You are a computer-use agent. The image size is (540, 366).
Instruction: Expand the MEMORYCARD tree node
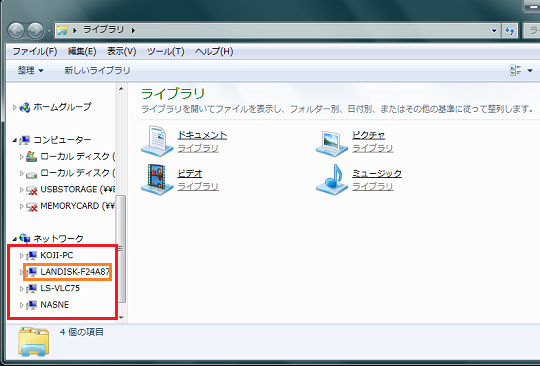point(21,206)
